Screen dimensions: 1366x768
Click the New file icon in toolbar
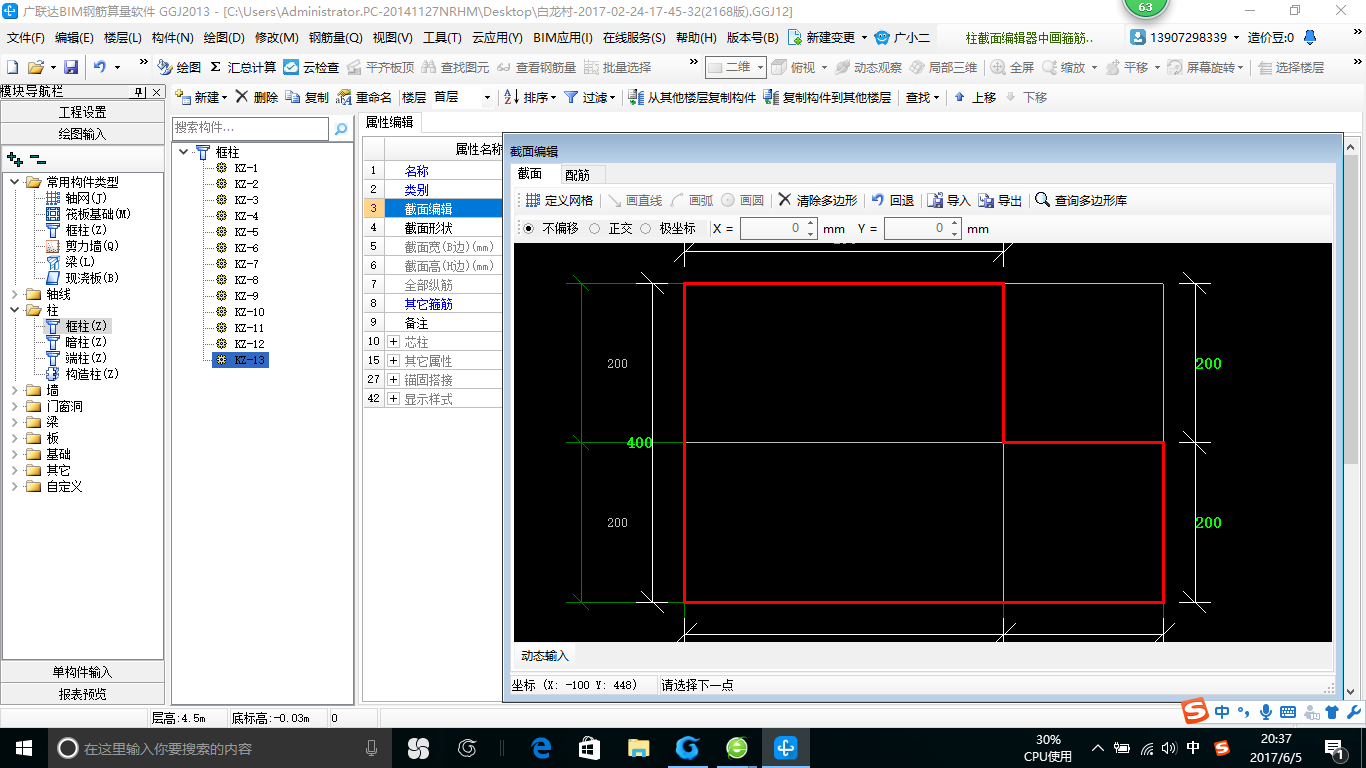[x=12, y=67]
